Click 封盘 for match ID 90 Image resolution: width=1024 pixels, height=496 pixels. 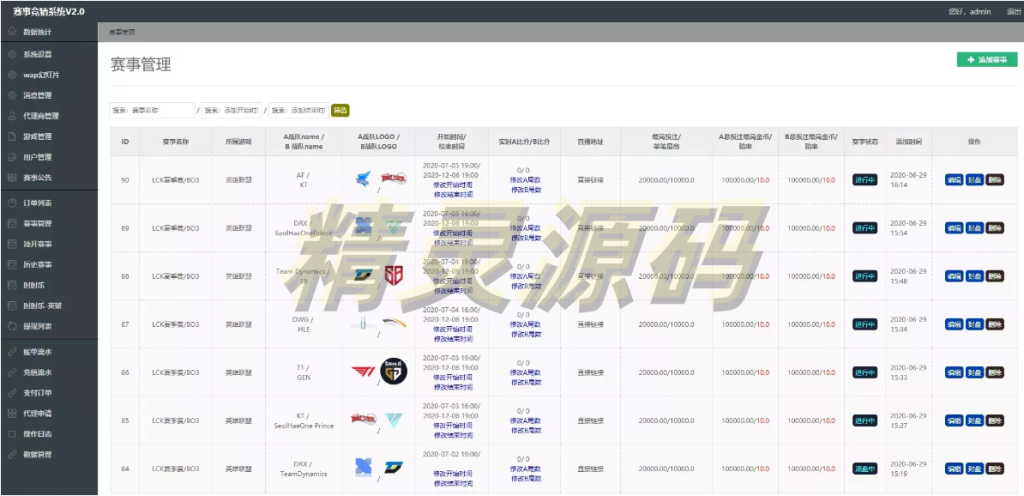click(974, 180)
